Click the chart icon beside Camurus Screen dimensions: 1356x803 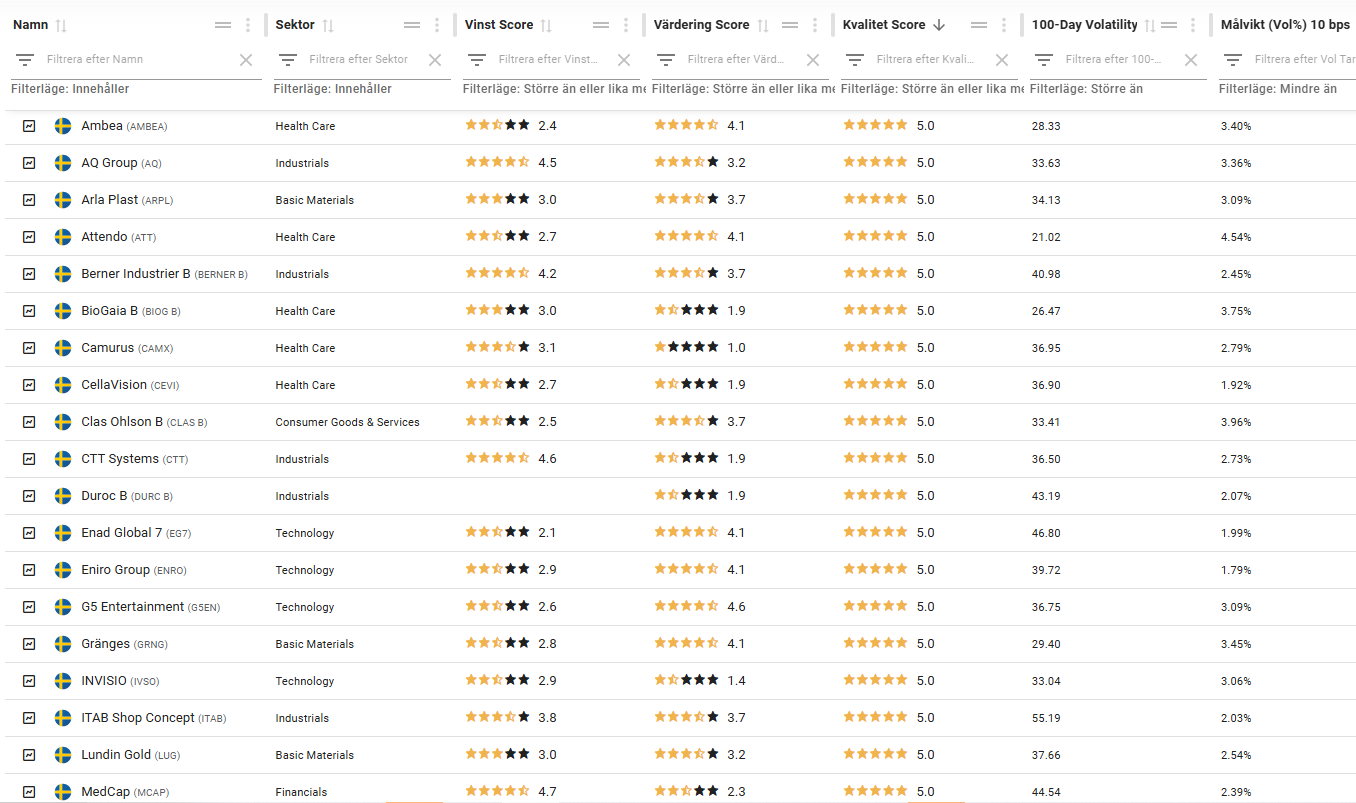point(30,348)
